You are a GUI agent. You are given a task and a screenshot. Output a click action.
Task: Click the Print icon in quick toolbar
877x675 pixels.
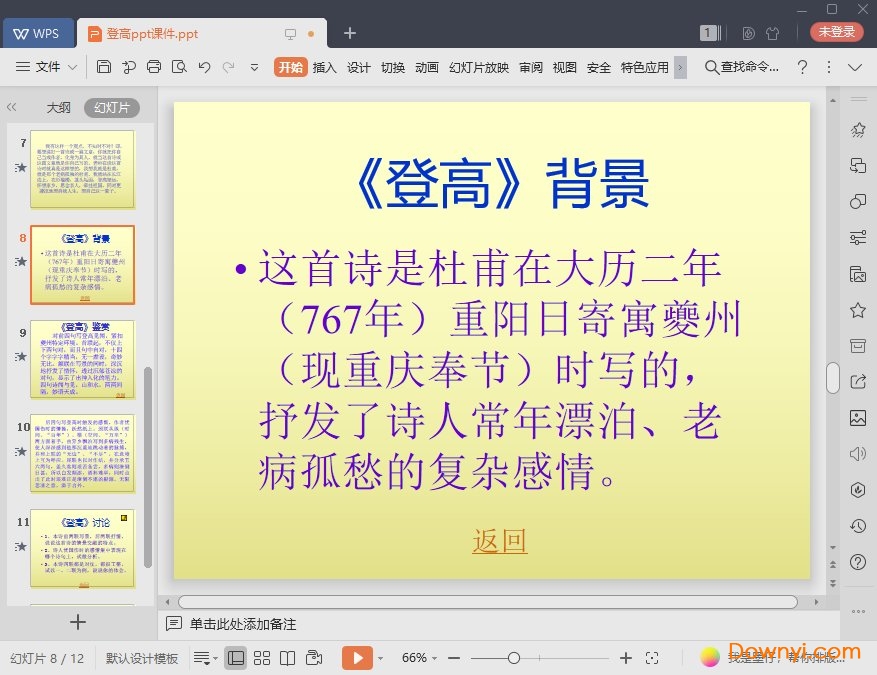(x=153, y=67)
